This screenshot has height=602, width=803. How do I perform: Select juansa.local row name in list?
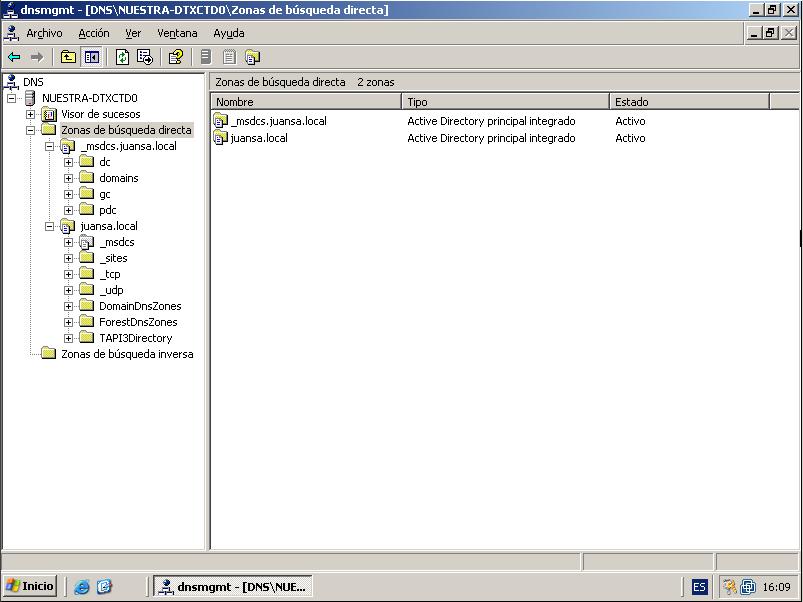click(259, 138)
